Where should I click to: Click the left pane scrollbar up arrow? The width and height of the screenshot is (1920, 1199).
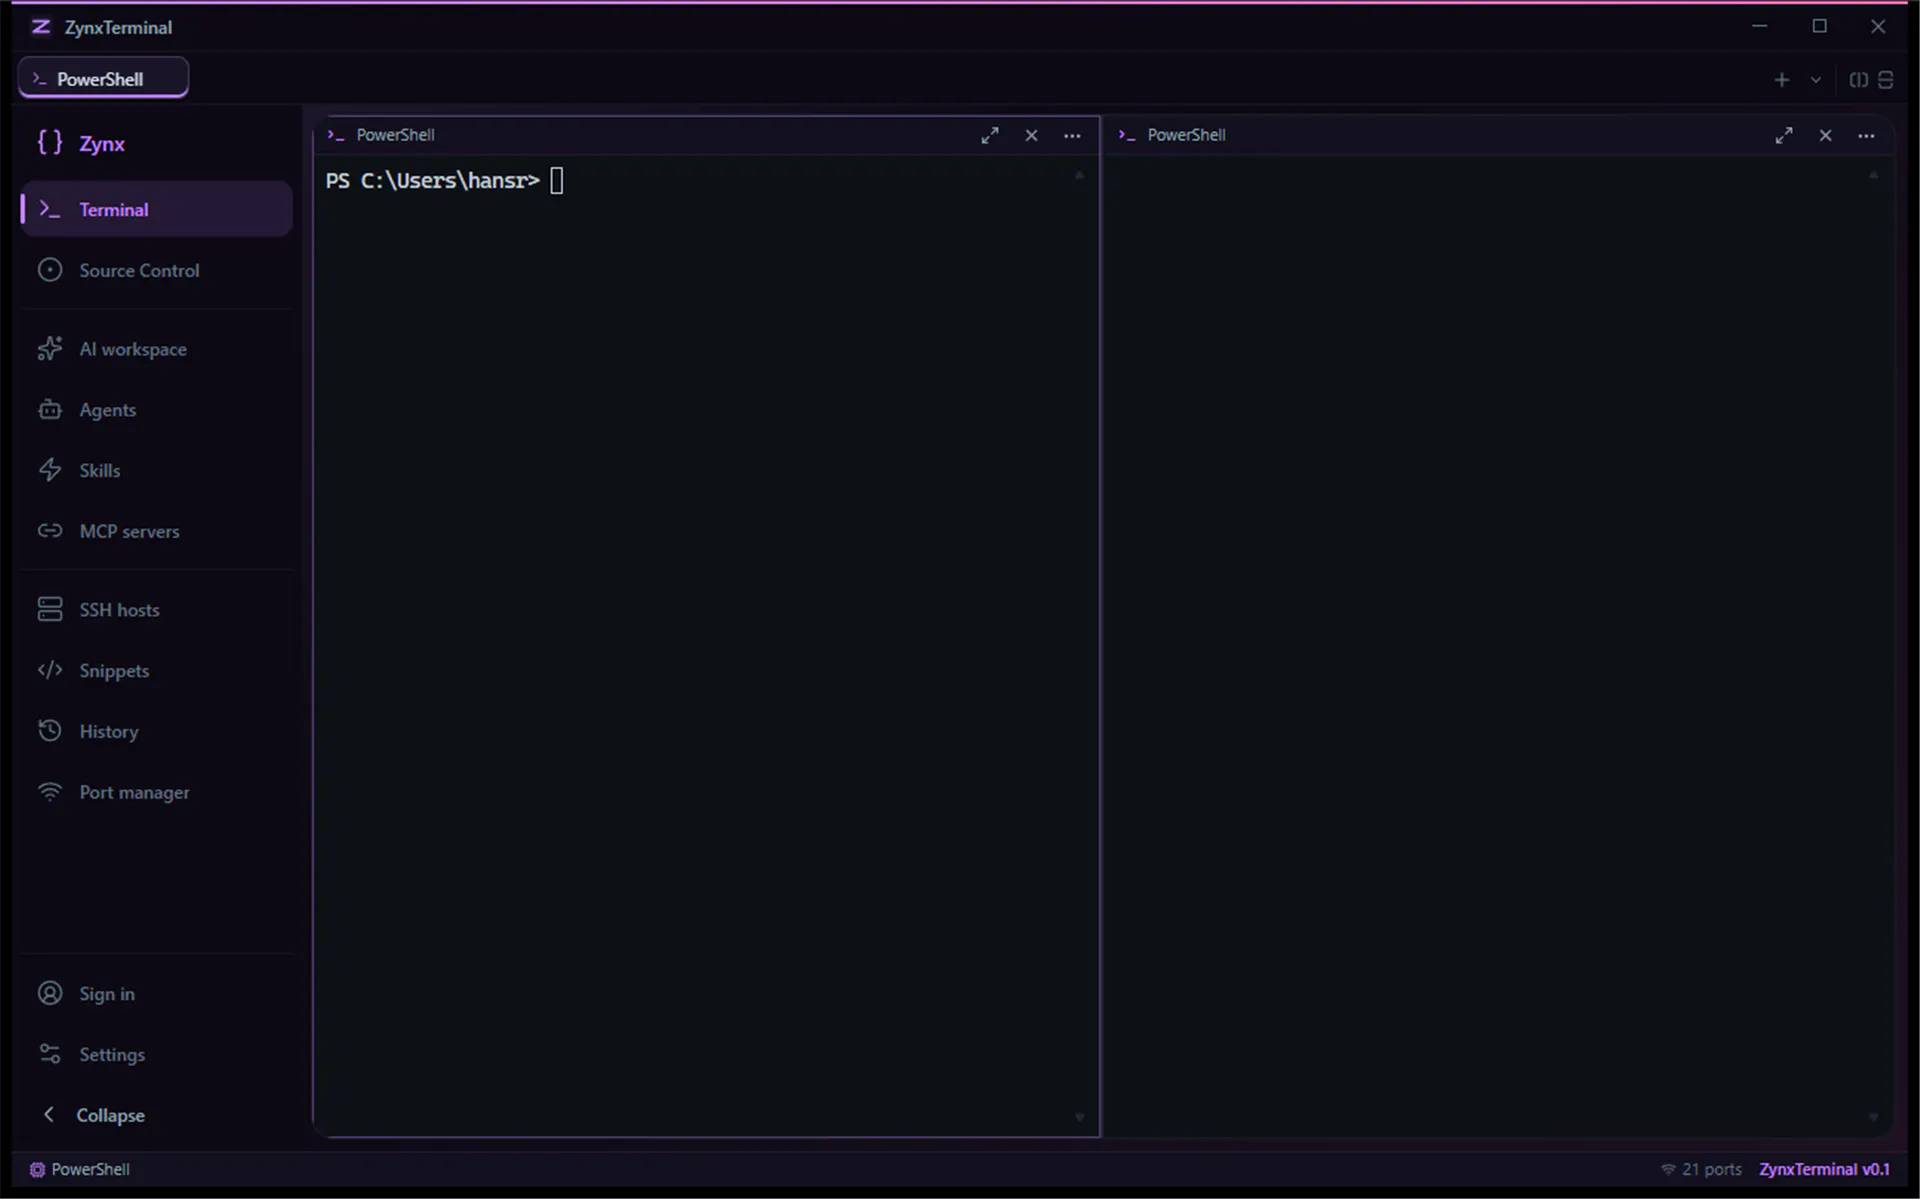tap(1079, 175)
